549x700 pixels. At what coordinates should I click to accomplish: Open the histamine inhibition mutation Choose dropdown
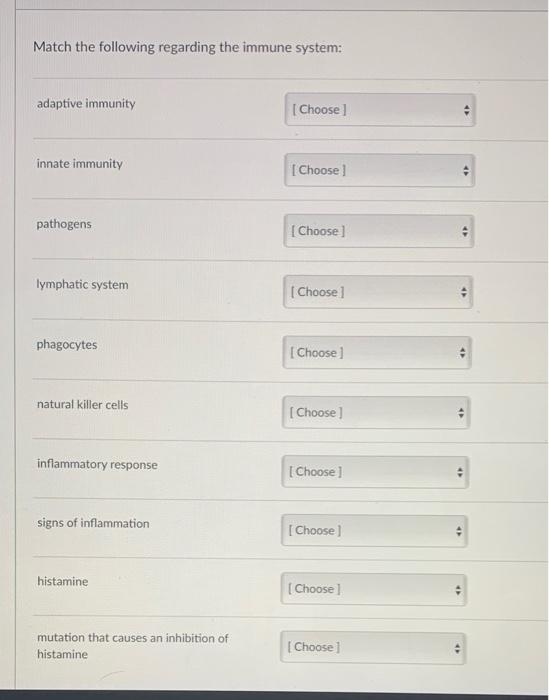tap(373, 648)
